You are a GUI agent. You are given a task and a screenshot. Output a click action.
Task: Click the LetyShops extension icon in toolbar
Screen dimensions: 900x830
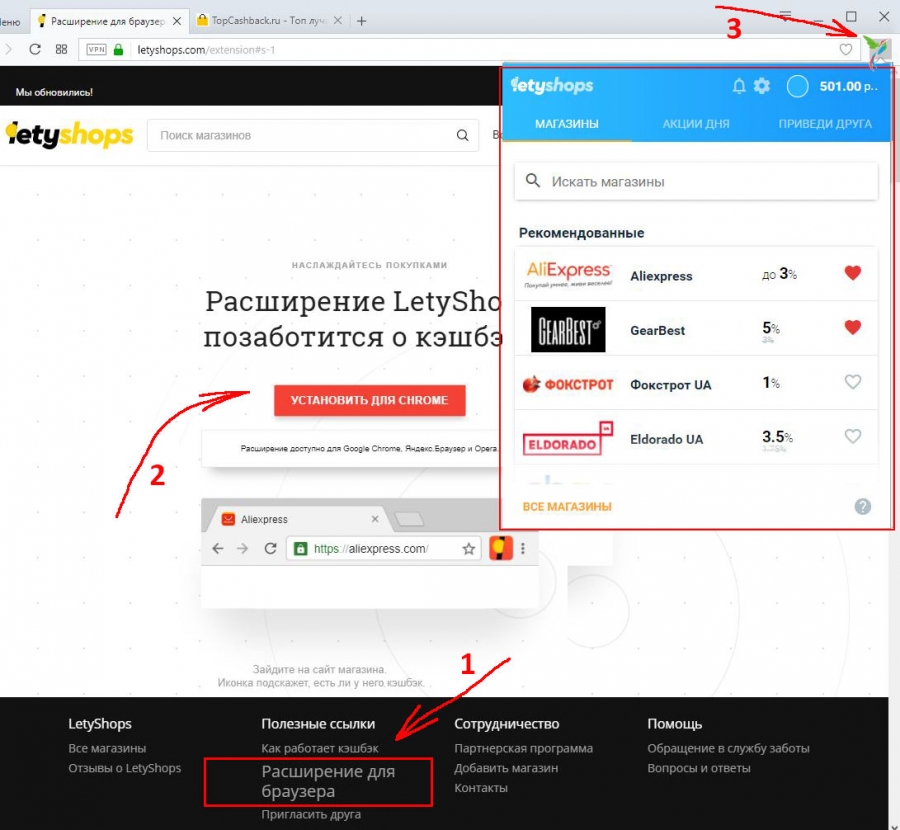(876, 49)
